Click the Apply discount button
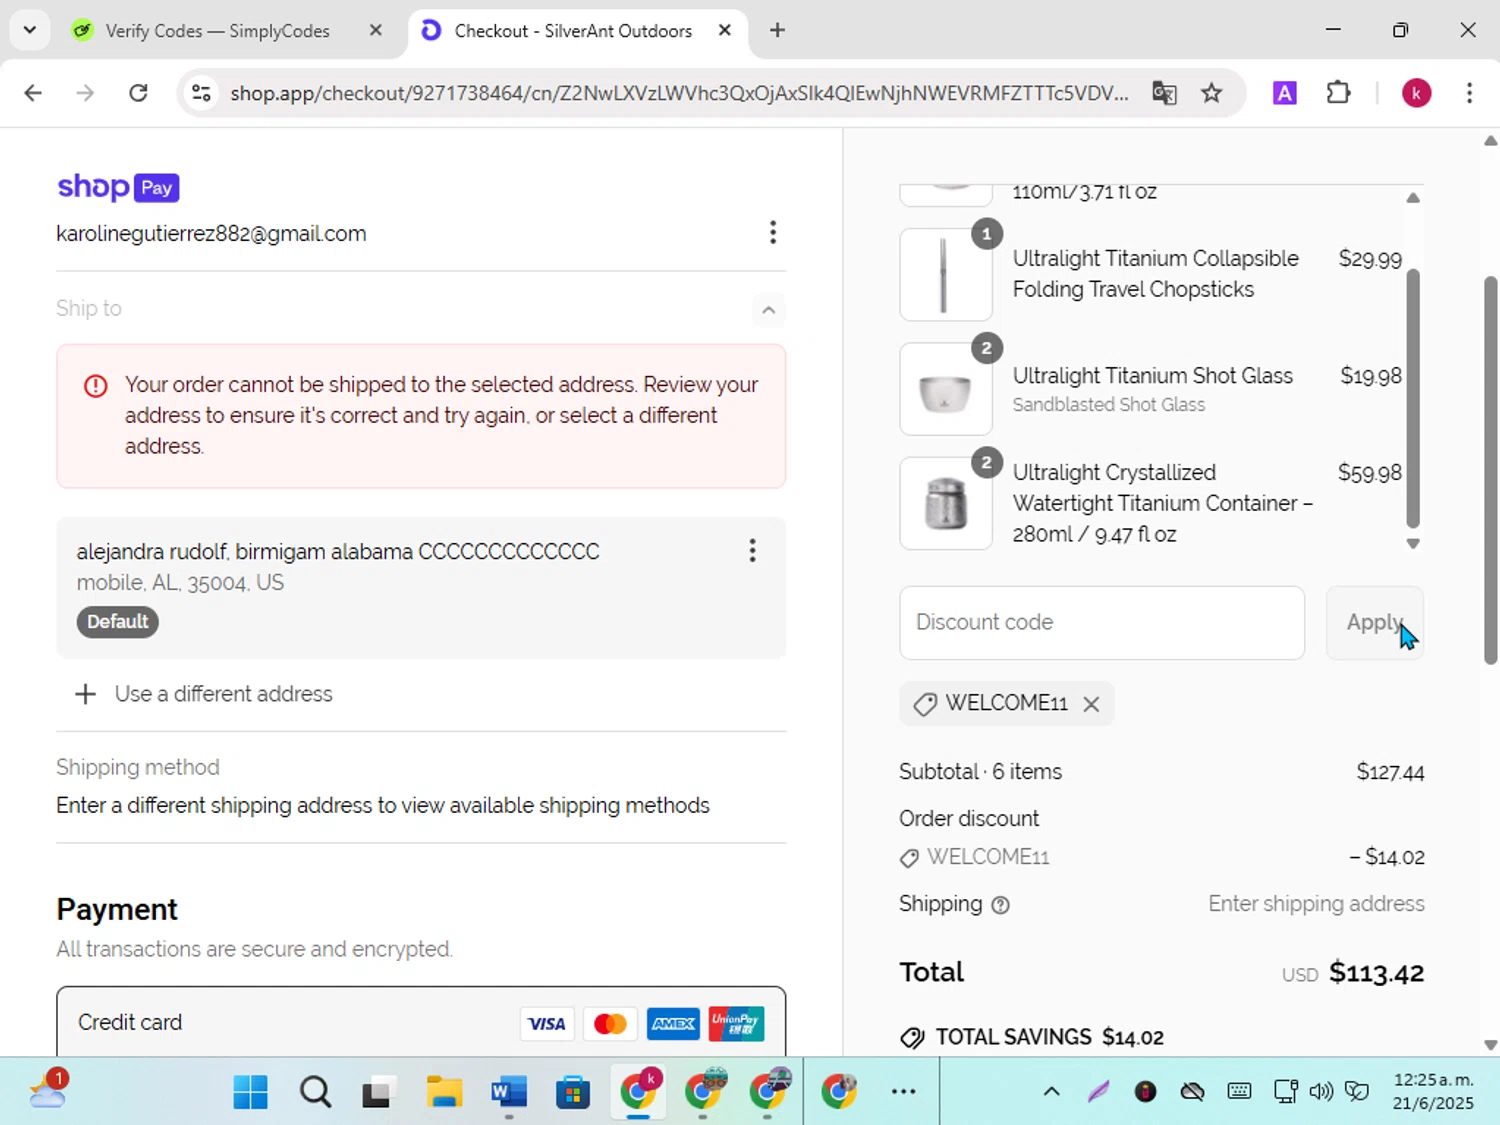The width and height of the screenshot is (1500, 1125). point(1374,622)
